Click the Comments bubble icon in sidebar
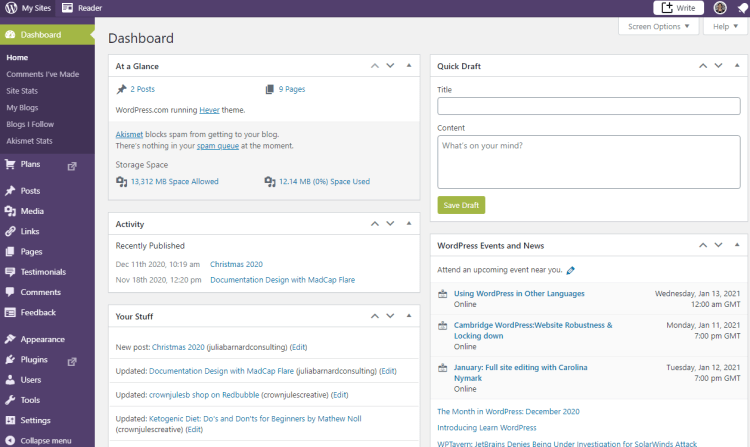This screenshot has height=447, width=750. click(10, 292)
